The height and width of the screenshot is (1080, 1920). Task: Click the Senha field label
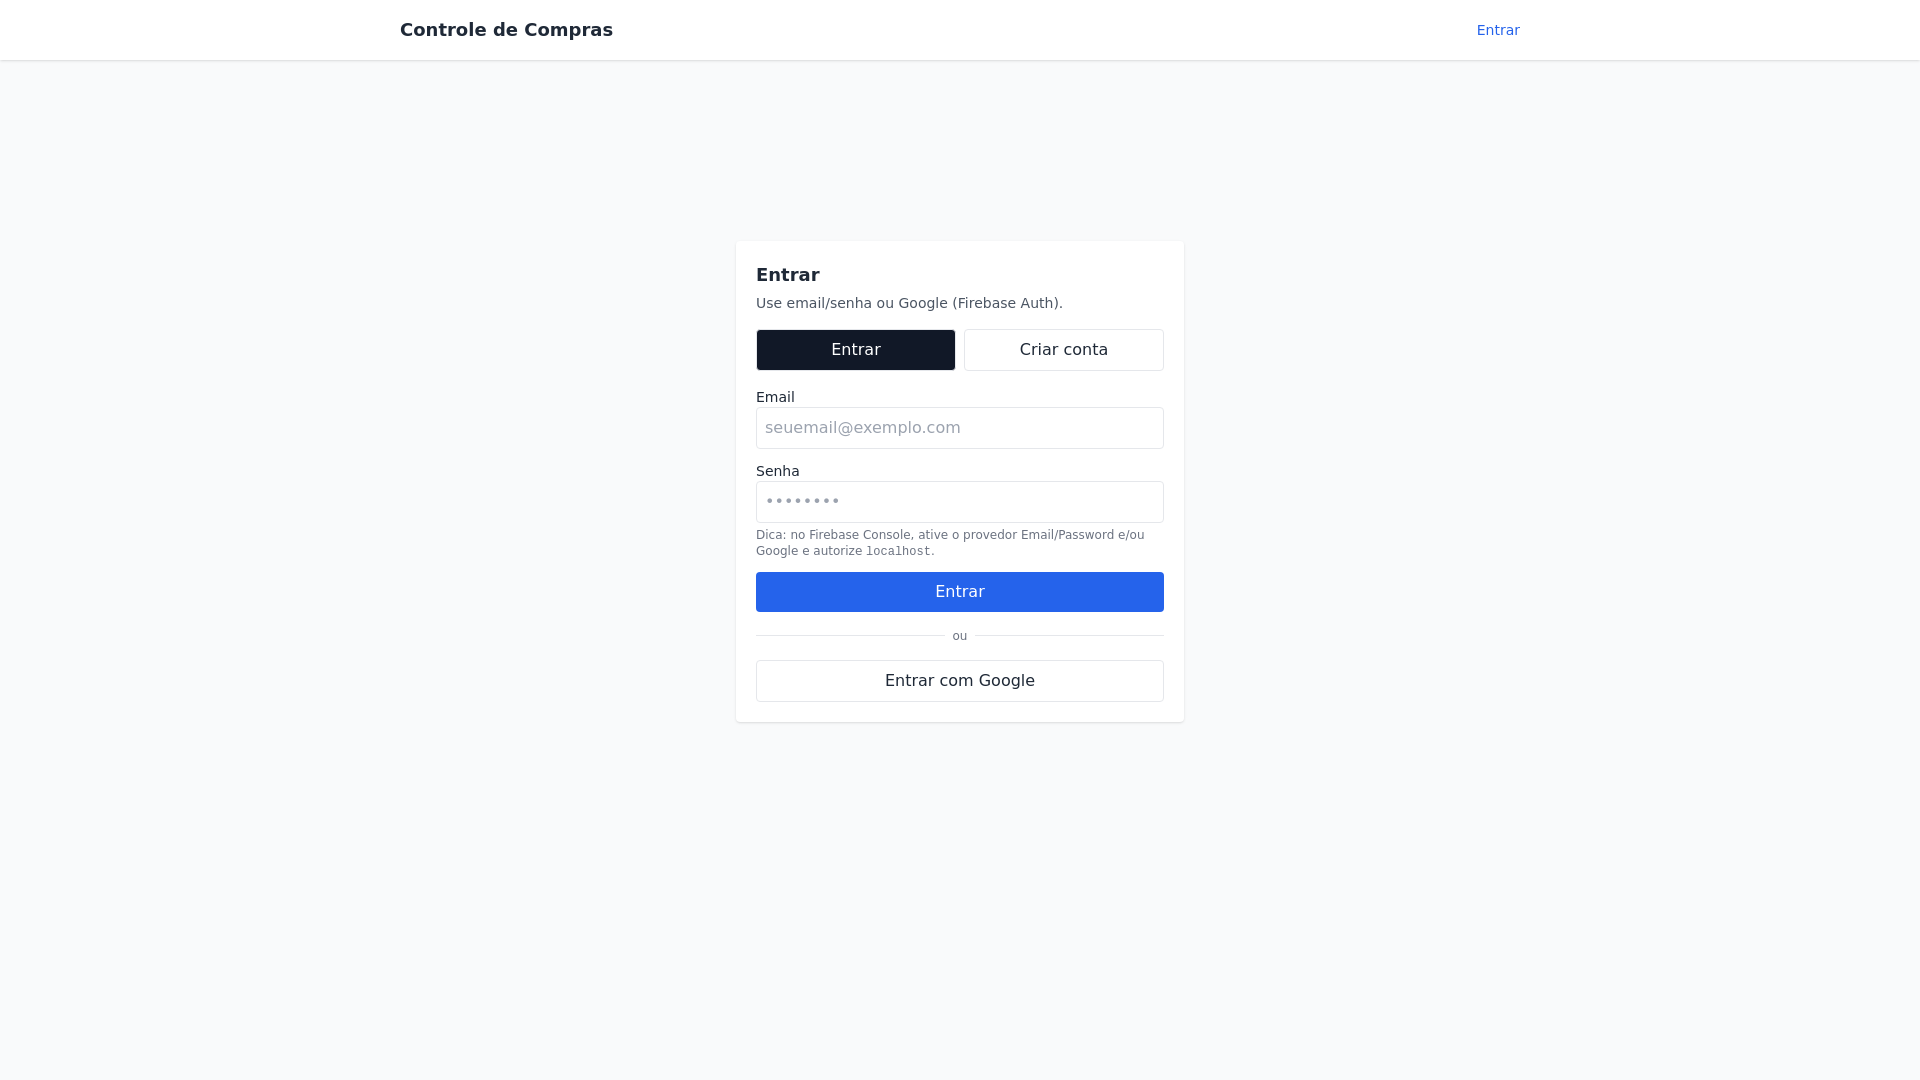pos(778,471)
